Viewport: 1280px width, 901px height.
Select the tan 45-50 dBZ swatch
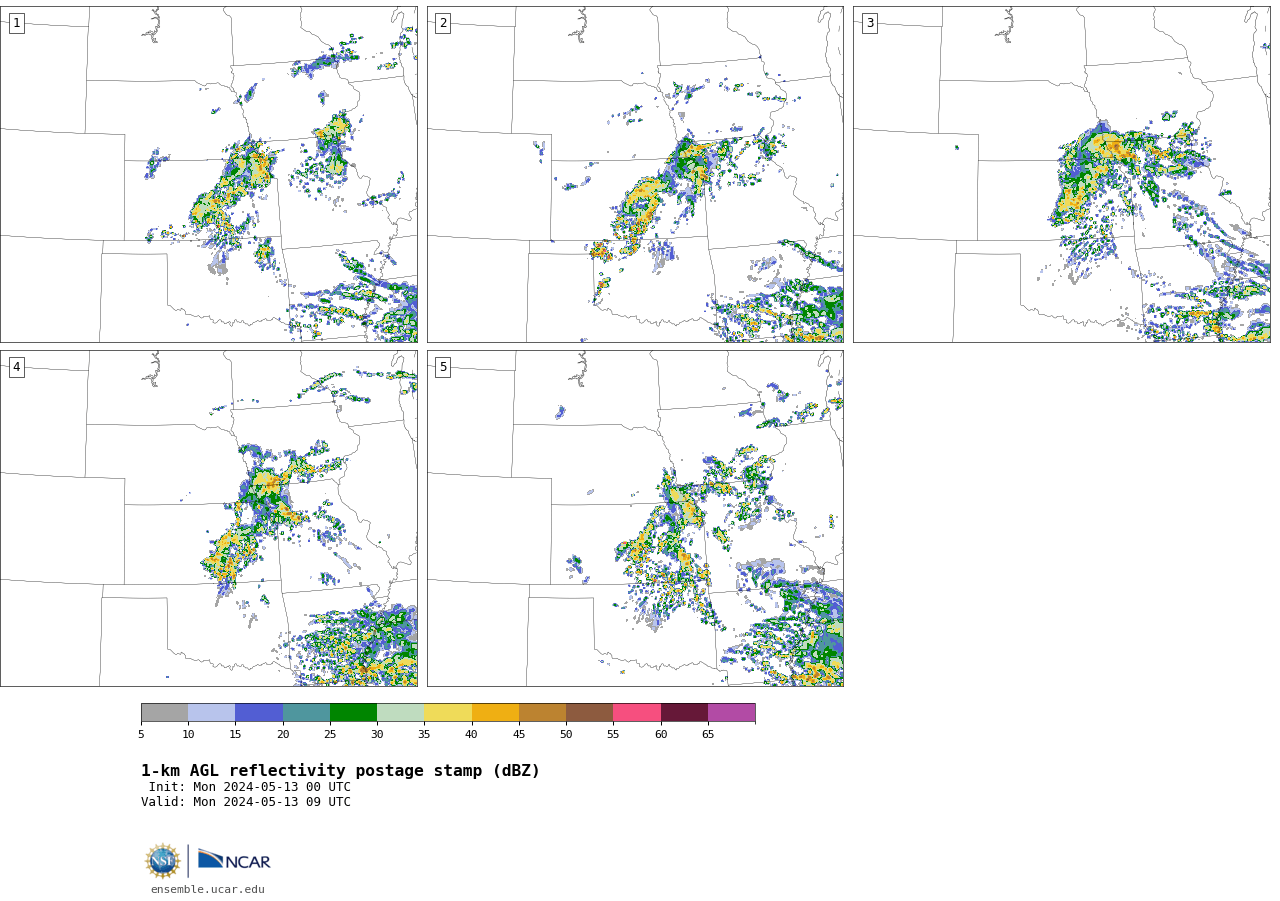[x=543, y=713]
